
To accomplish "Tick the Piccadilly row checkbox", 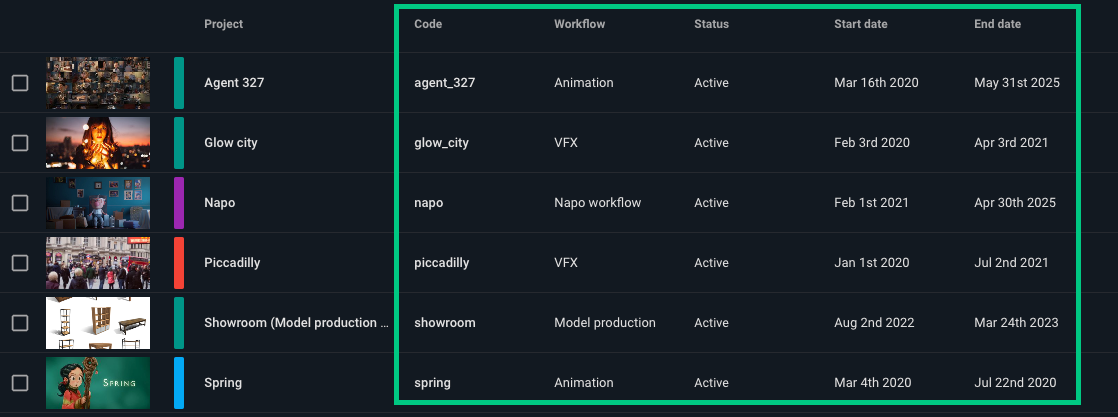I will click(20, 262).
